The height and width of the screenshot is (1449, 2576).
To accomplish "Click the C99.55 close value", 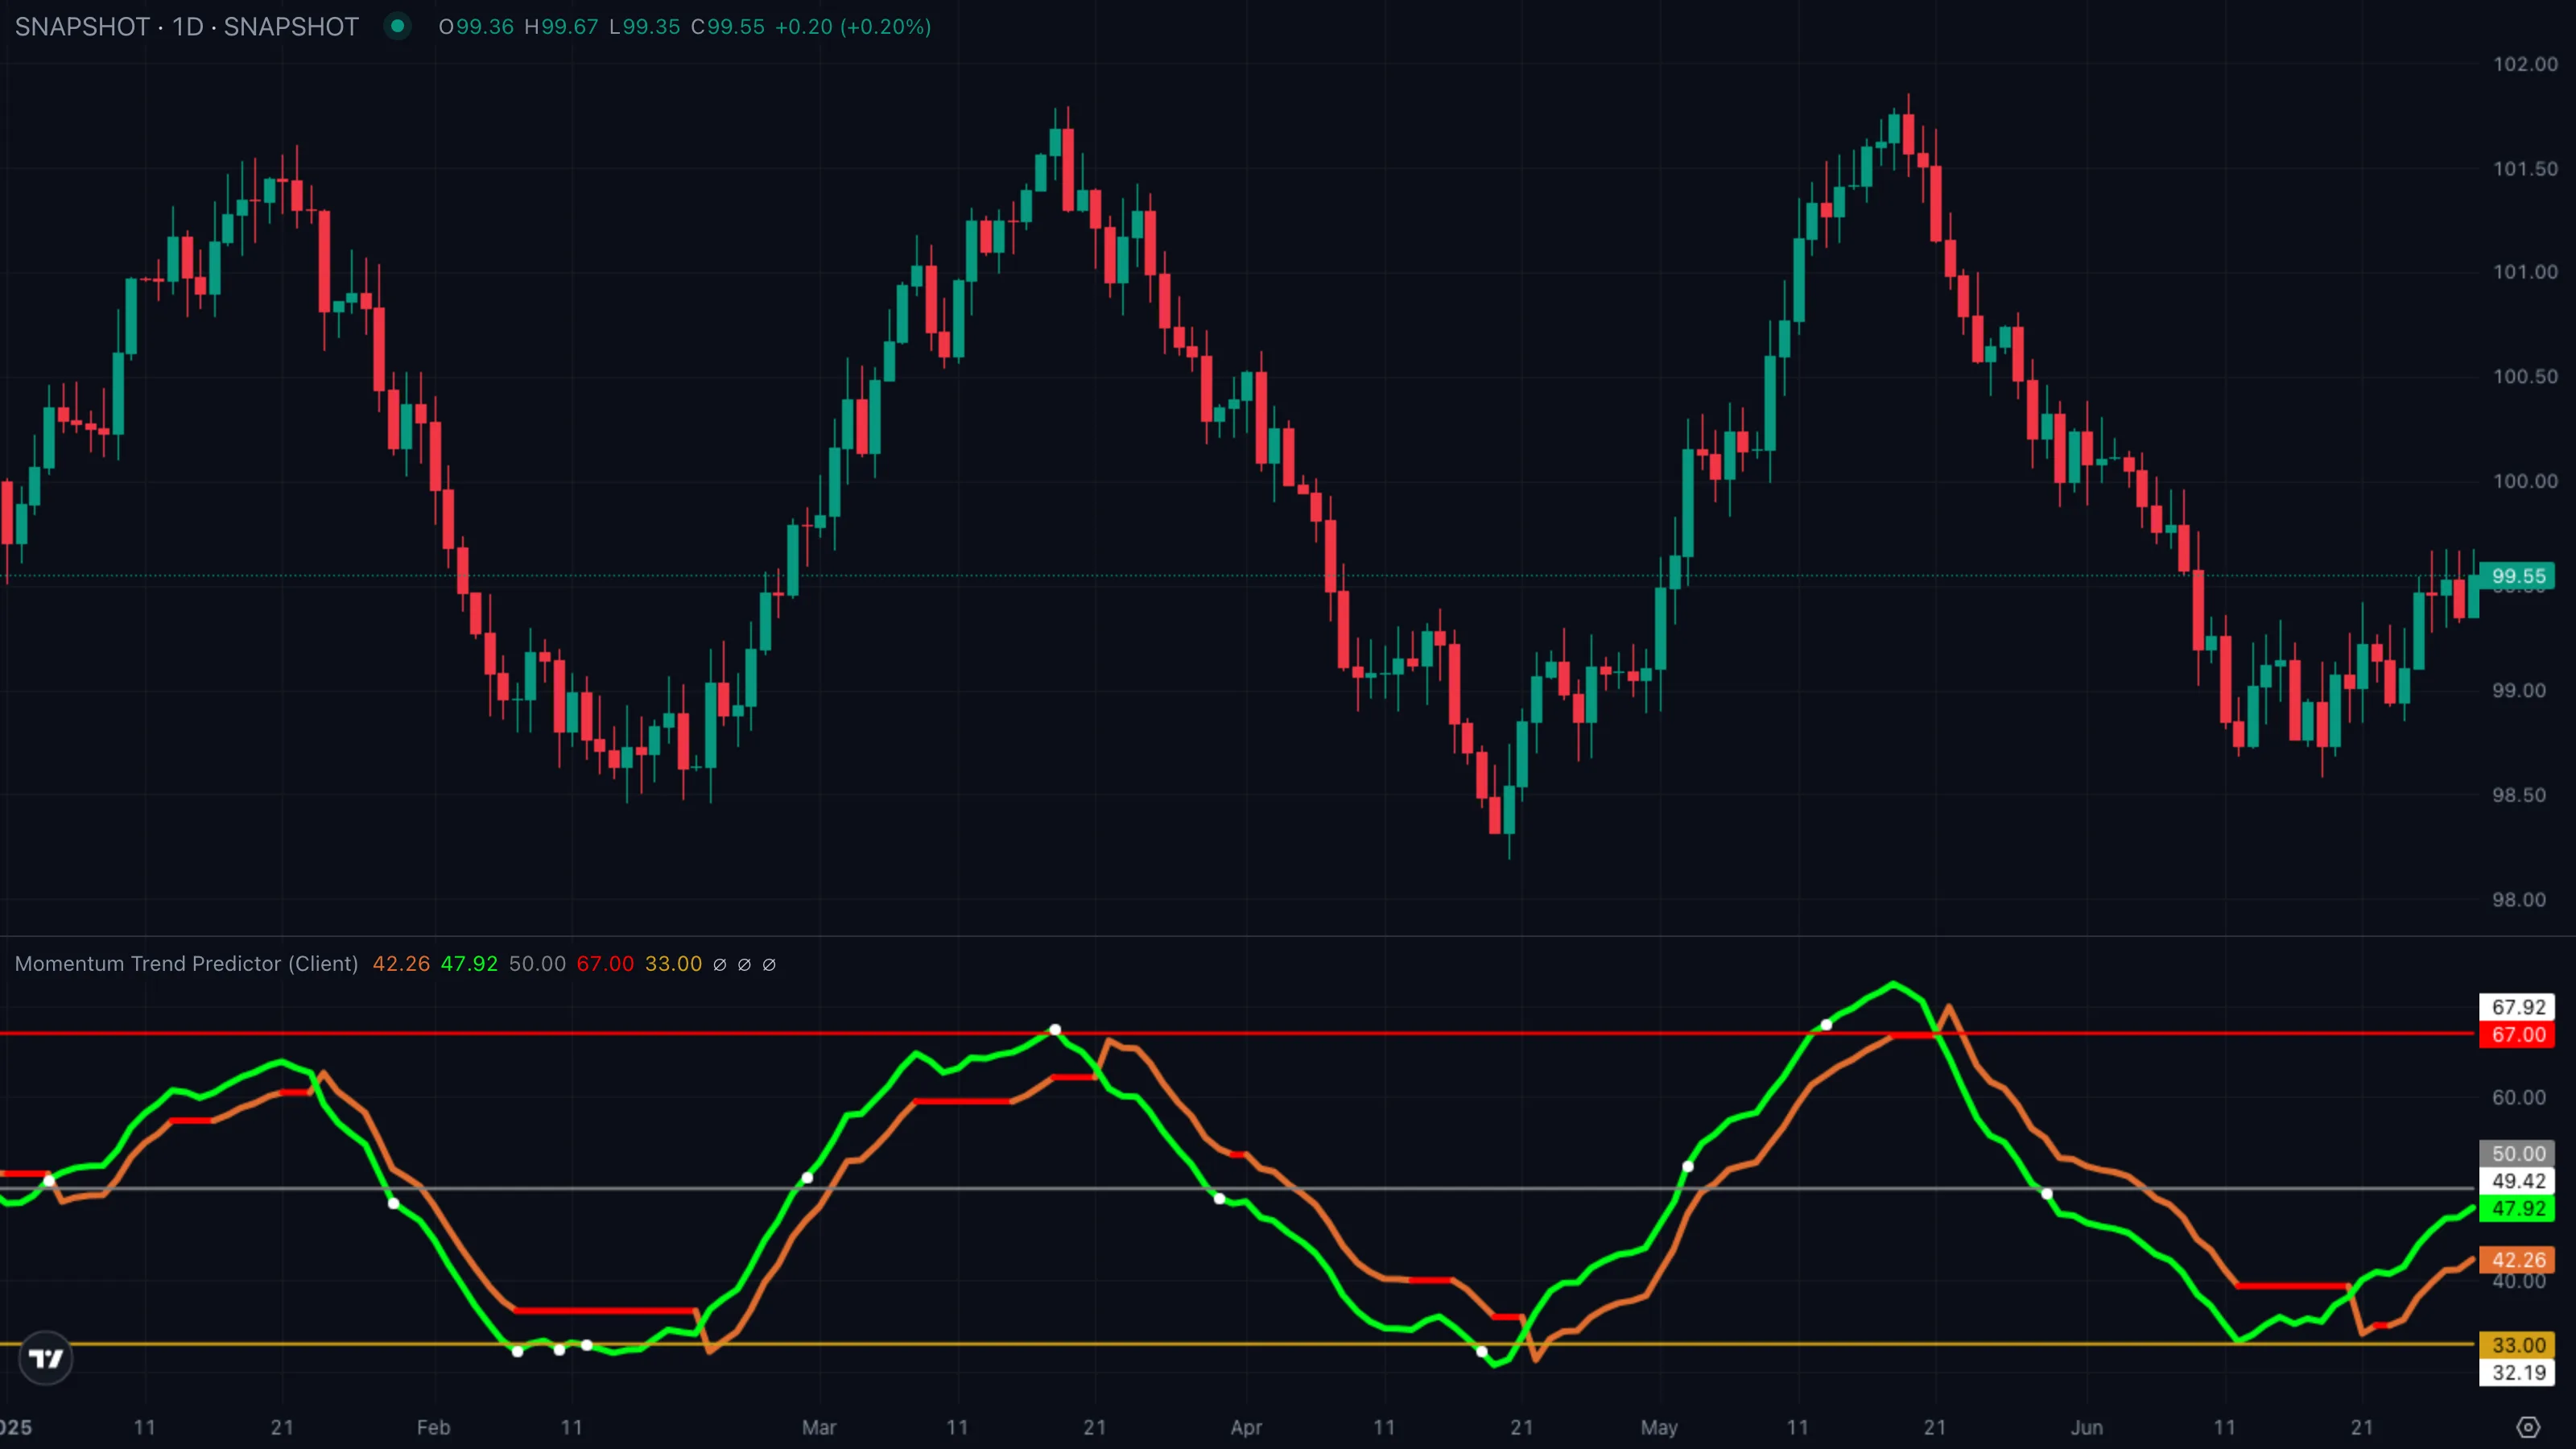I will click(728, 27).
